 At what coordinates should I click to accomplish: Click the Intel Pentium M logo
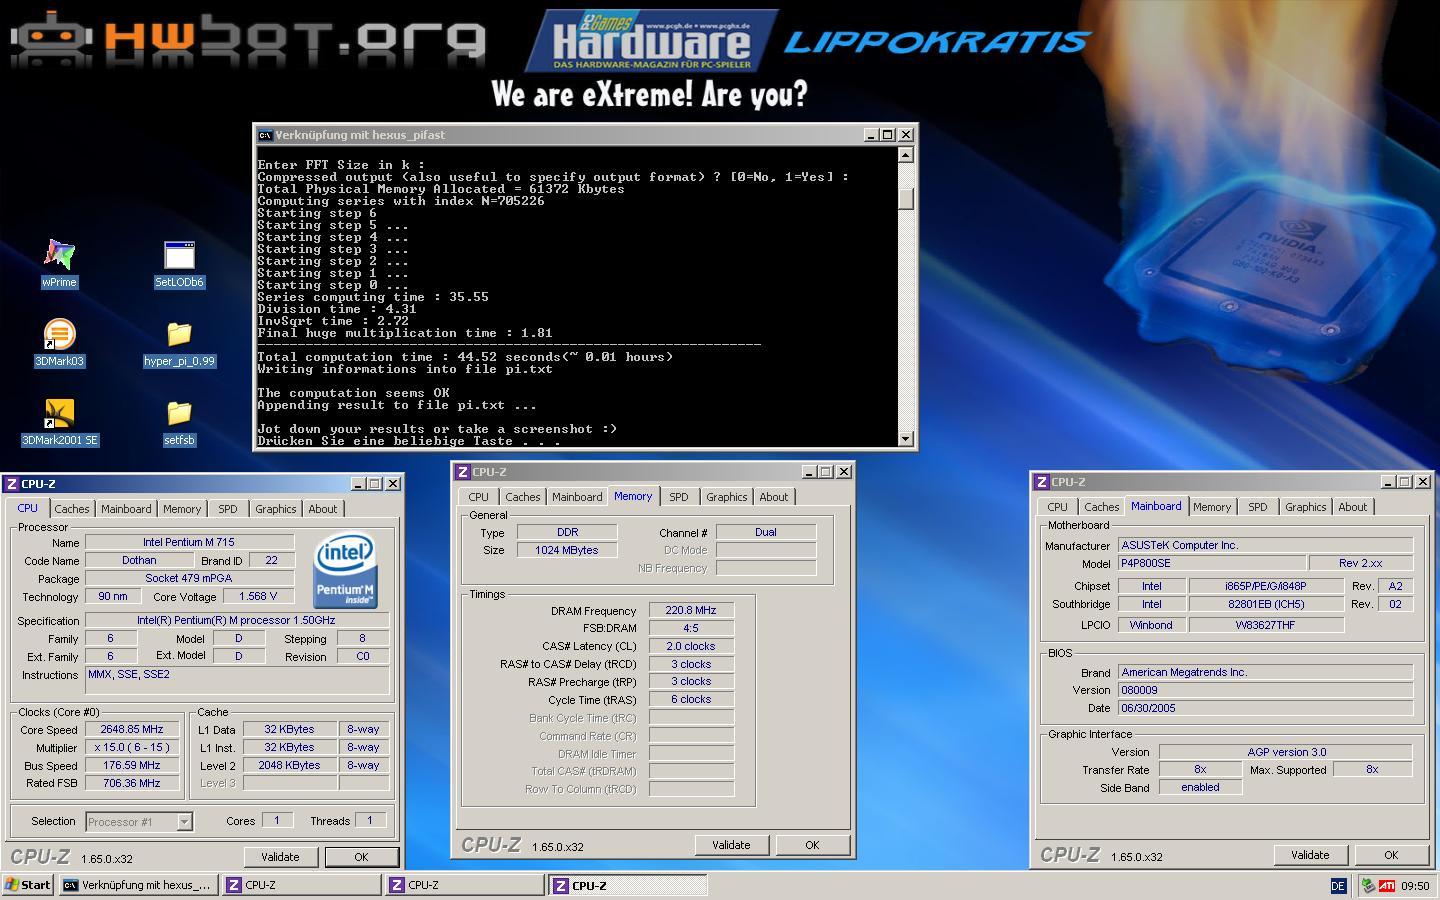(x=344, y=570)
